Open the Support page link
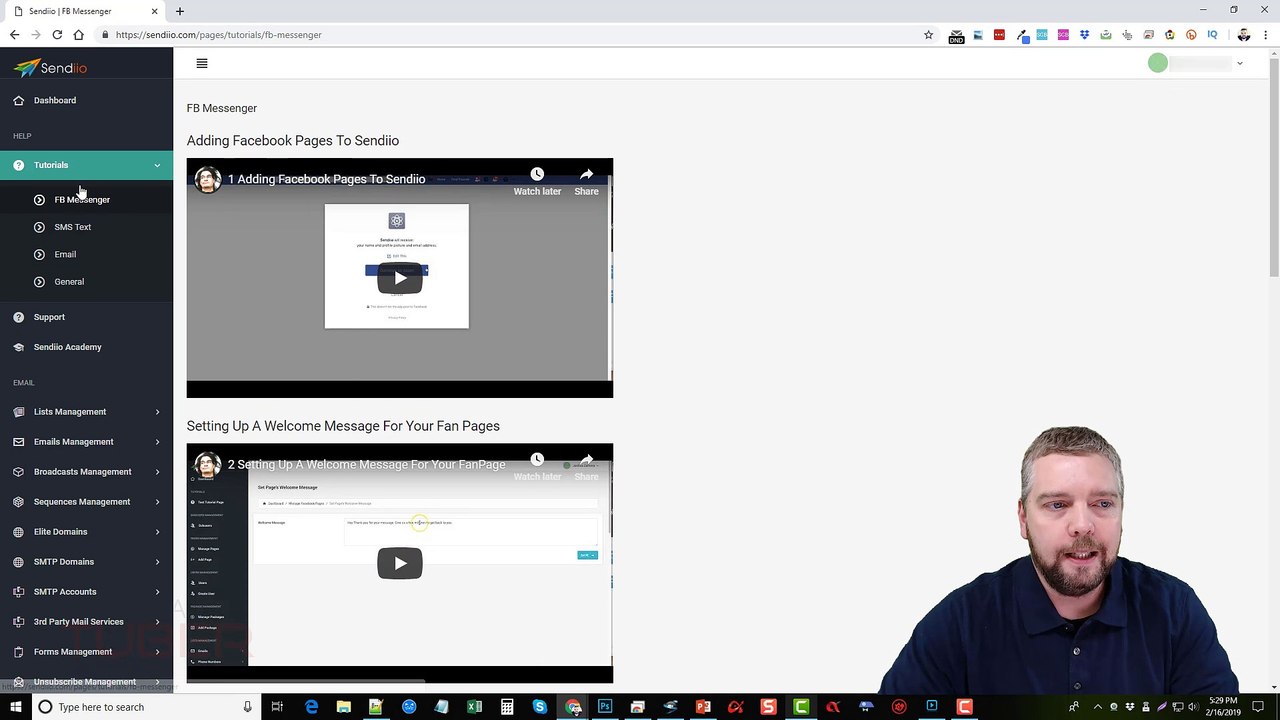 (x=49, y=317)
